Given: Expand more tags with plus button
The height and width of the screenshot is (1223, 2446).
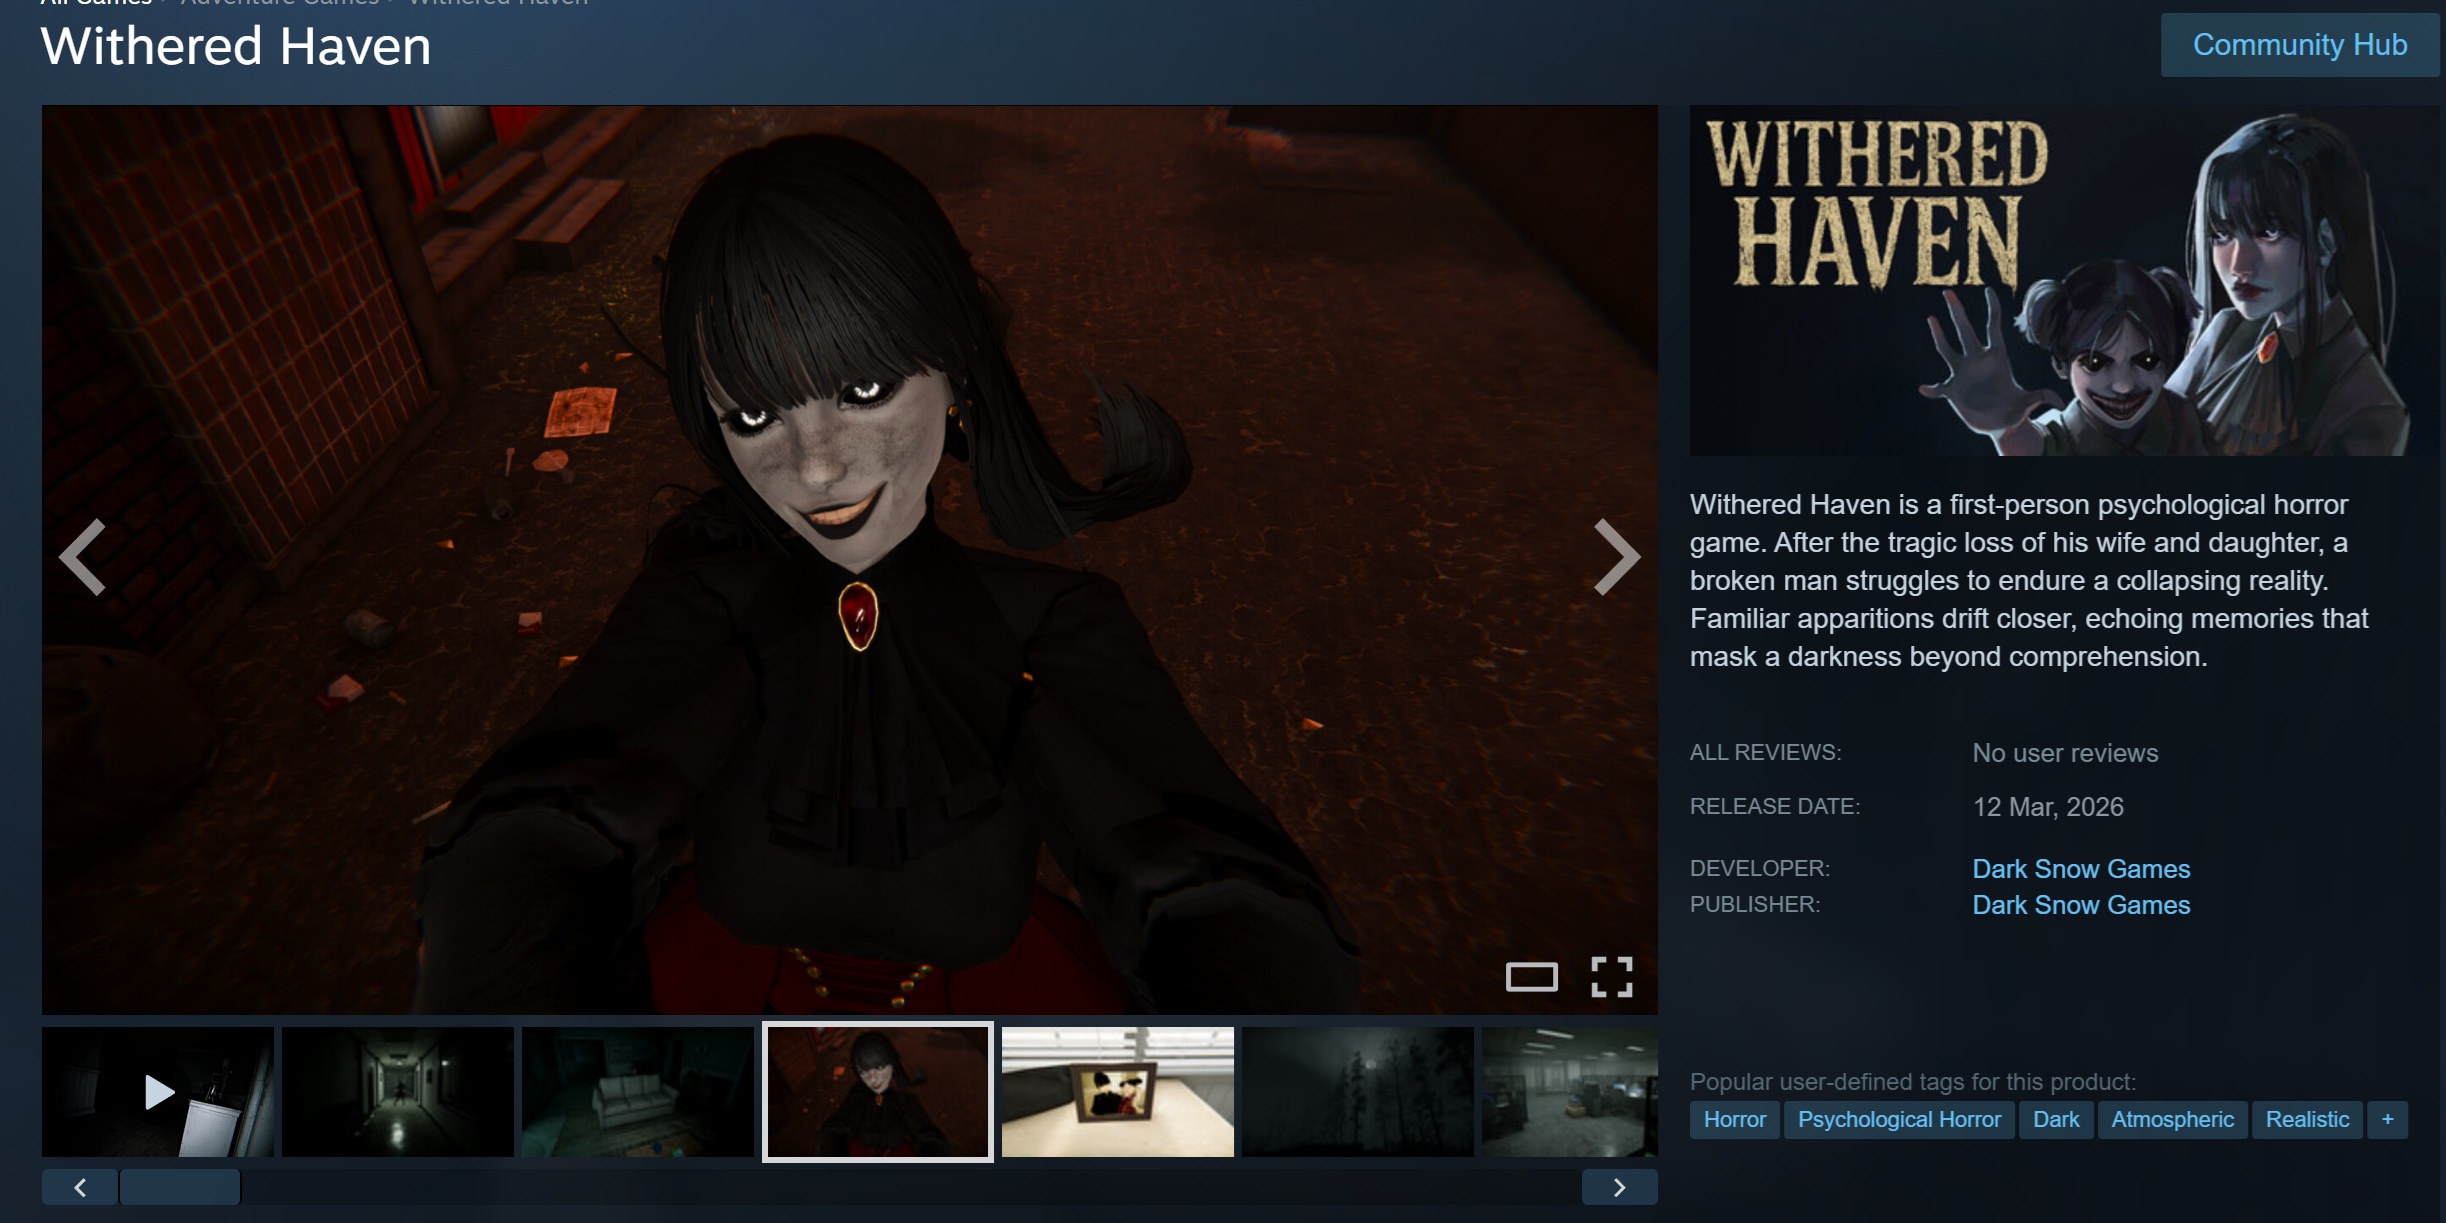Looking at the screenshot, I should tap(2387, 1119).
